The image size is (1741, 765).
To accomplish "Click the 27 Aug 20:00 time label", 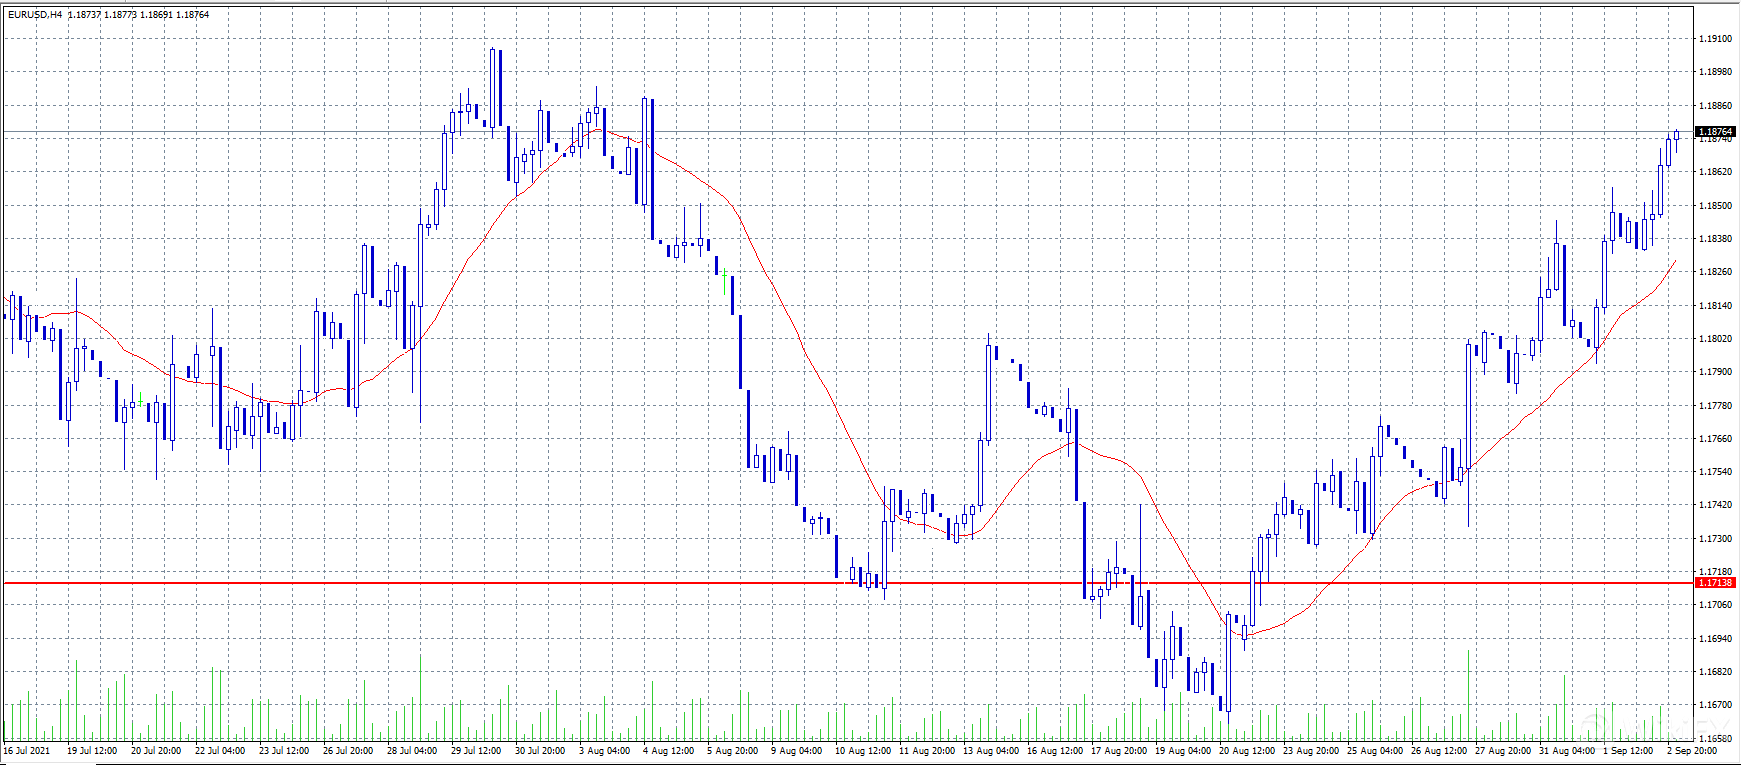I will (x=1503, y=751).
